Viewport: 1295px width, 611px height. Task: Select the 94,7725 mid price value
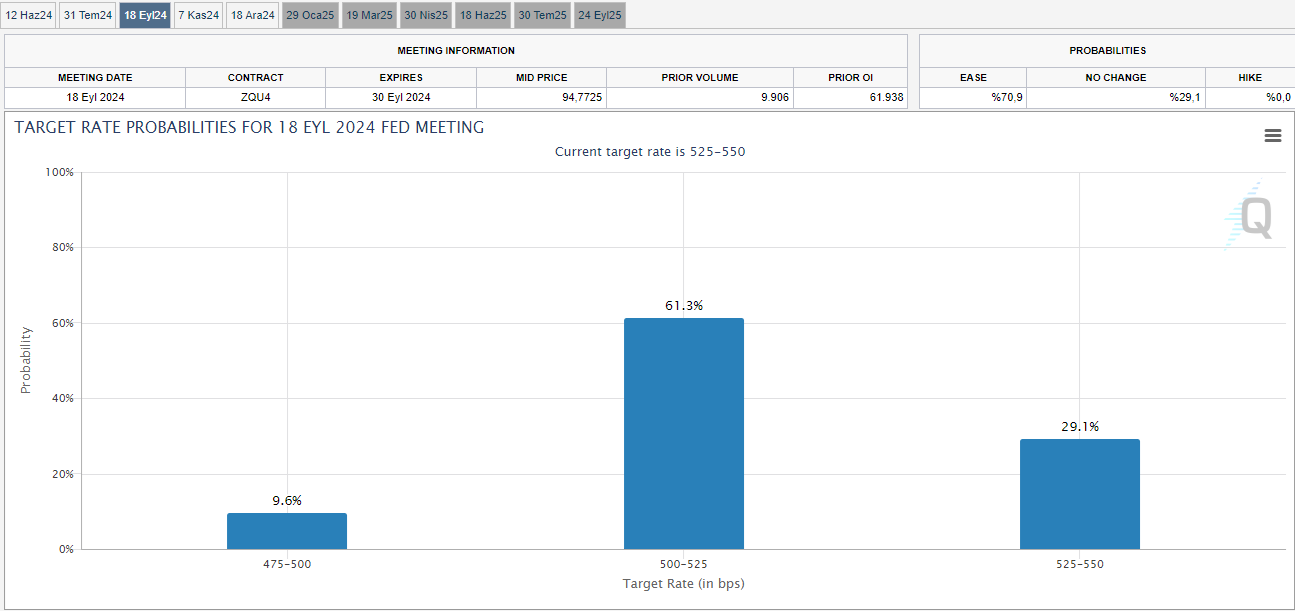point(541,97)
